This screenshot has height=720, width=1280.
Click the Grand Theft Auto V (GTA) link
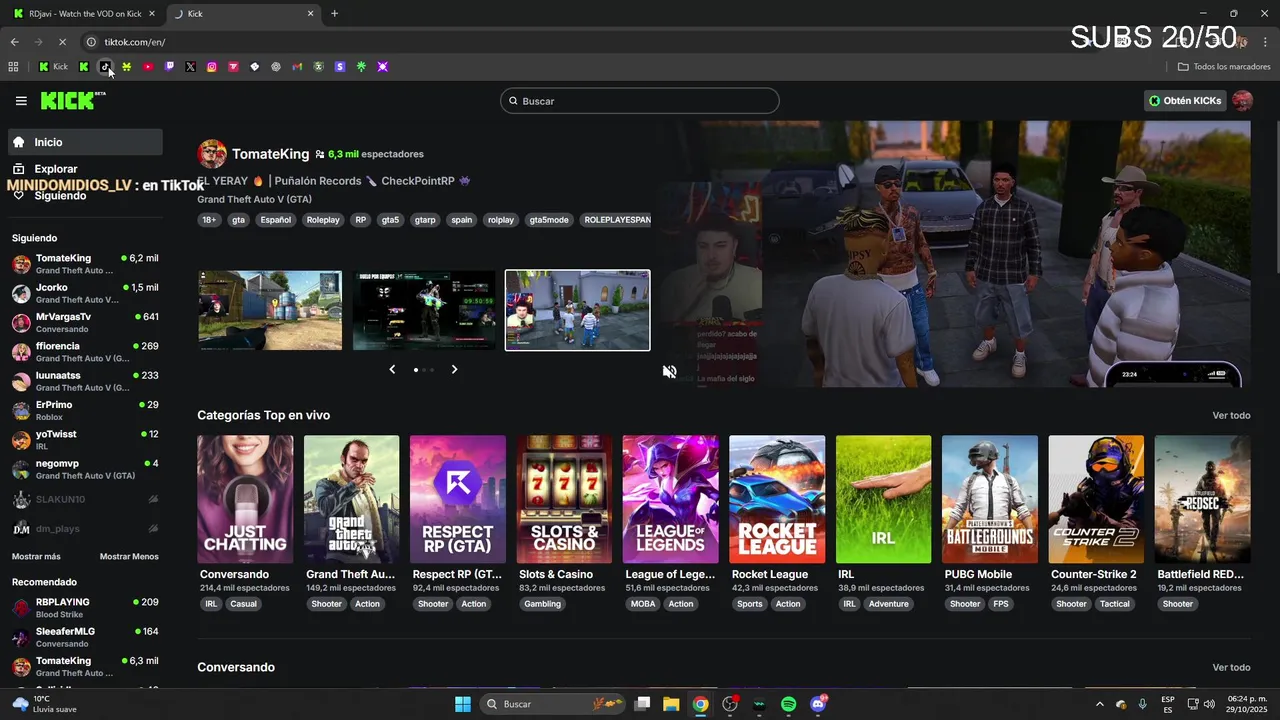tap(254, 199)
